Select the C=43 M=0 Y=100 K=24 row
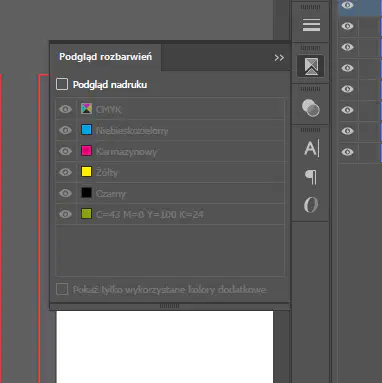The width and height of the screenshot is (382, 383). [170, 214]
